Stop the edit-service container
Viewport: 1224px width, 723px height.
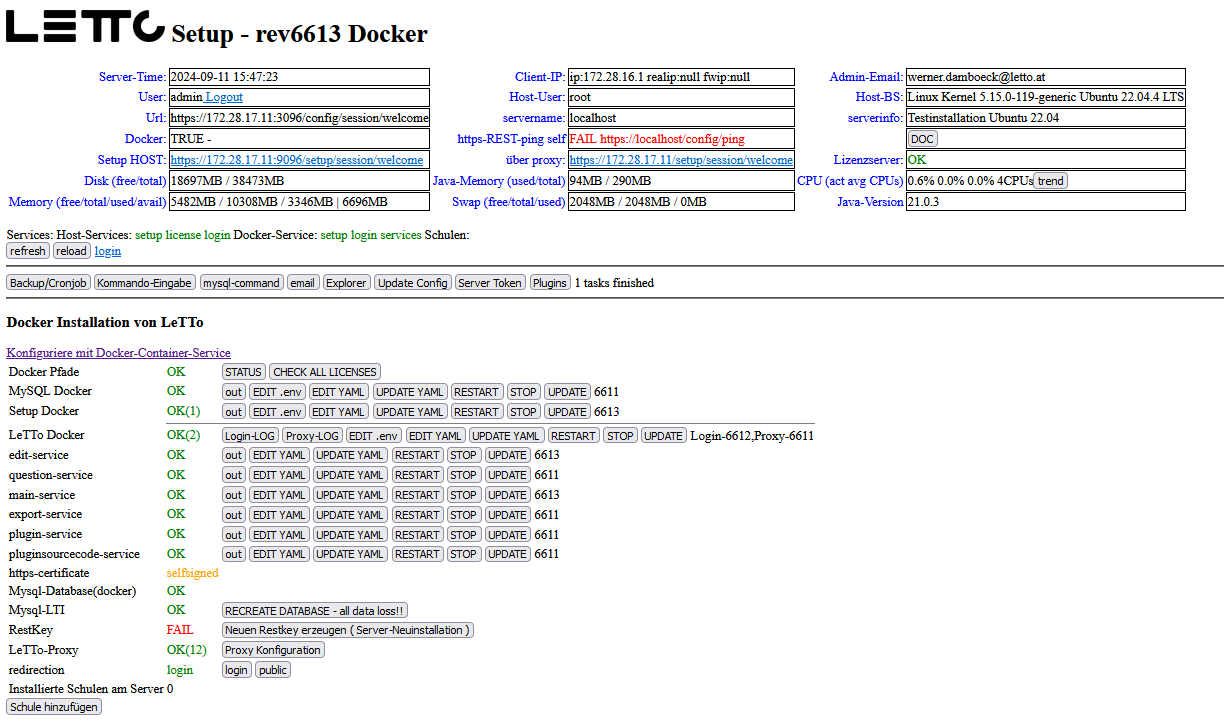point(463,455)
